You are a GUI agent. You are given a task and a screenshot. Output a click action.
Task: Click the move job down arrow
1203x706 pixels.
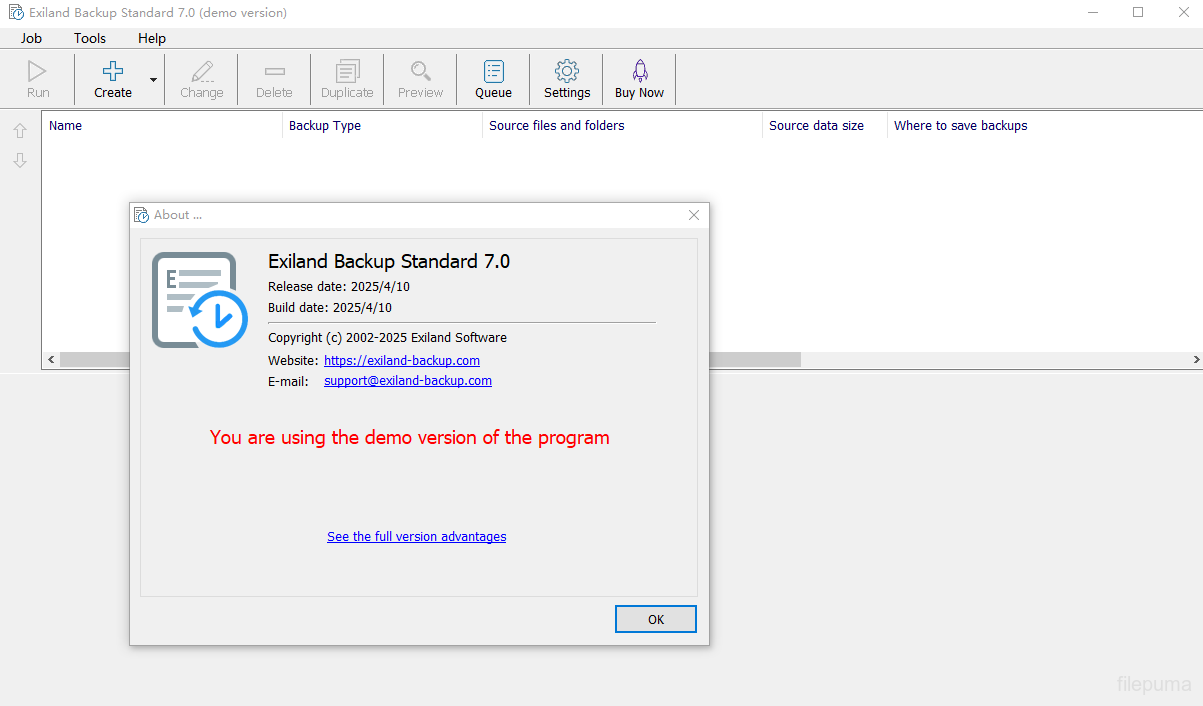pyautogui.click(x=20, y=161)
